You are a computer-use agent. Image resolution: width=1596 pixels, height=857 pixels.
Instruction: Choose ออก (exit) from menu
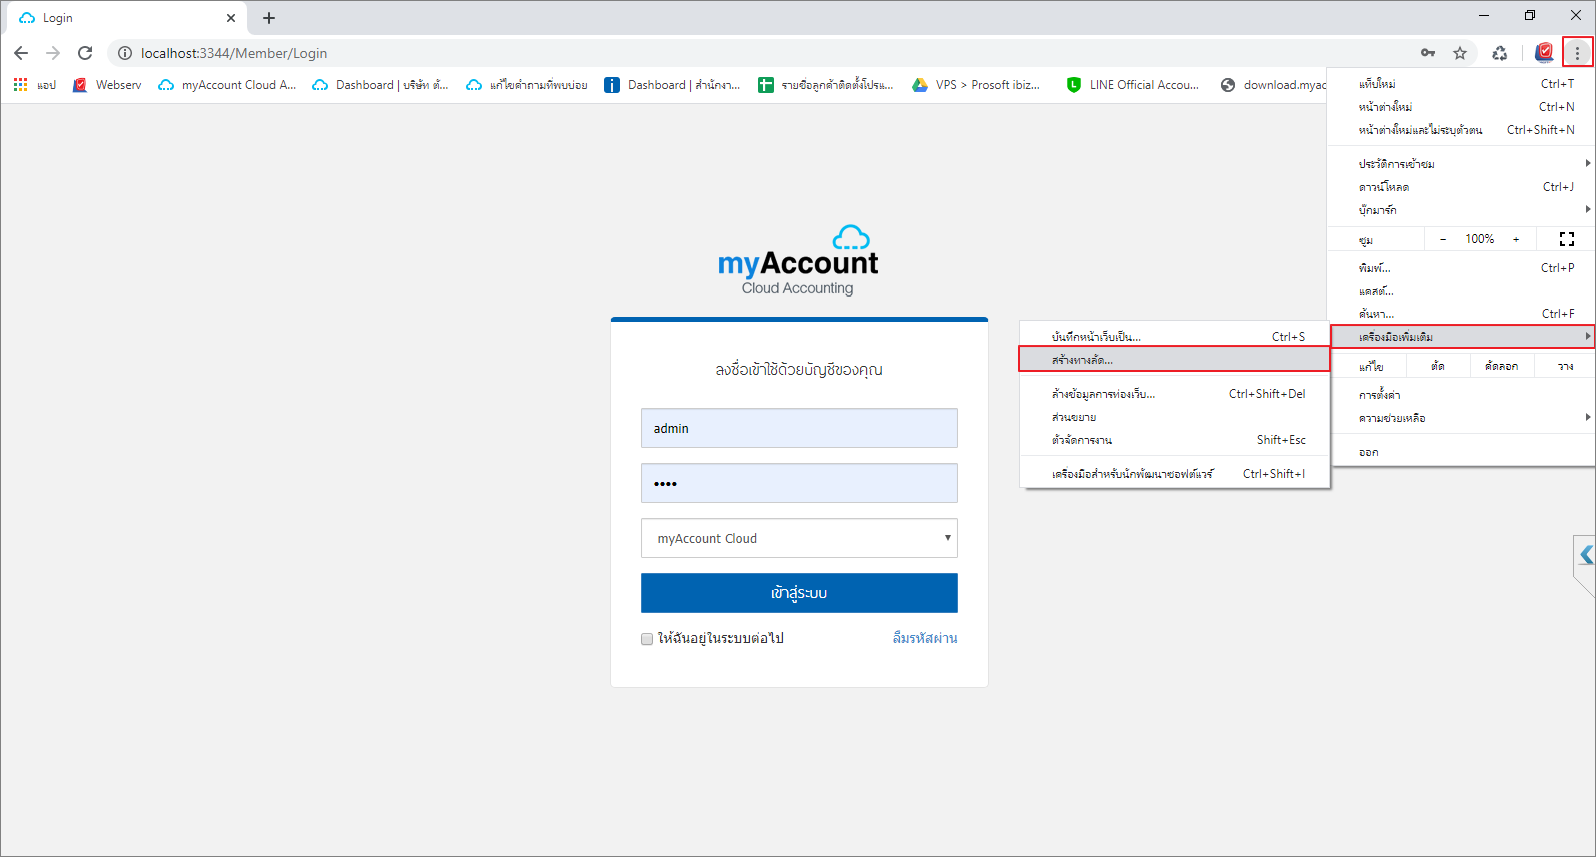tap(1462, 452)
